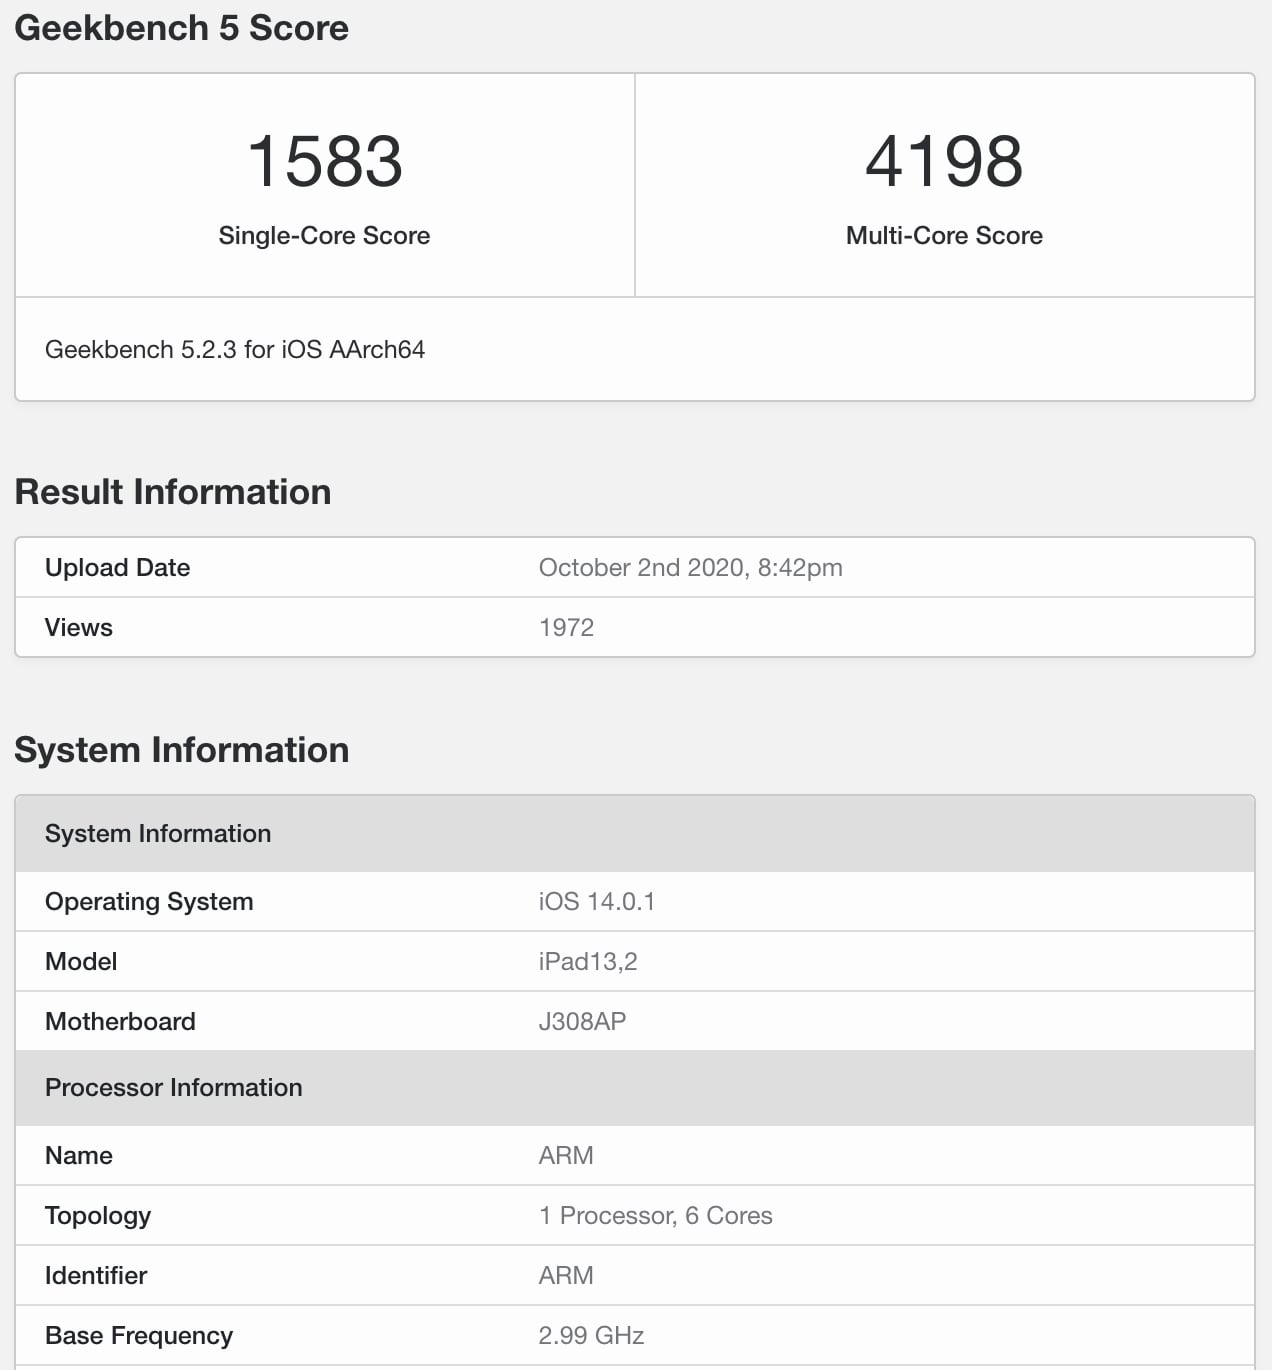Select 'Geekbench 5.2.3 for iOS AArch64' text
The height and width of the screenshot is (1370, 1272).
[x=235, y=349]
